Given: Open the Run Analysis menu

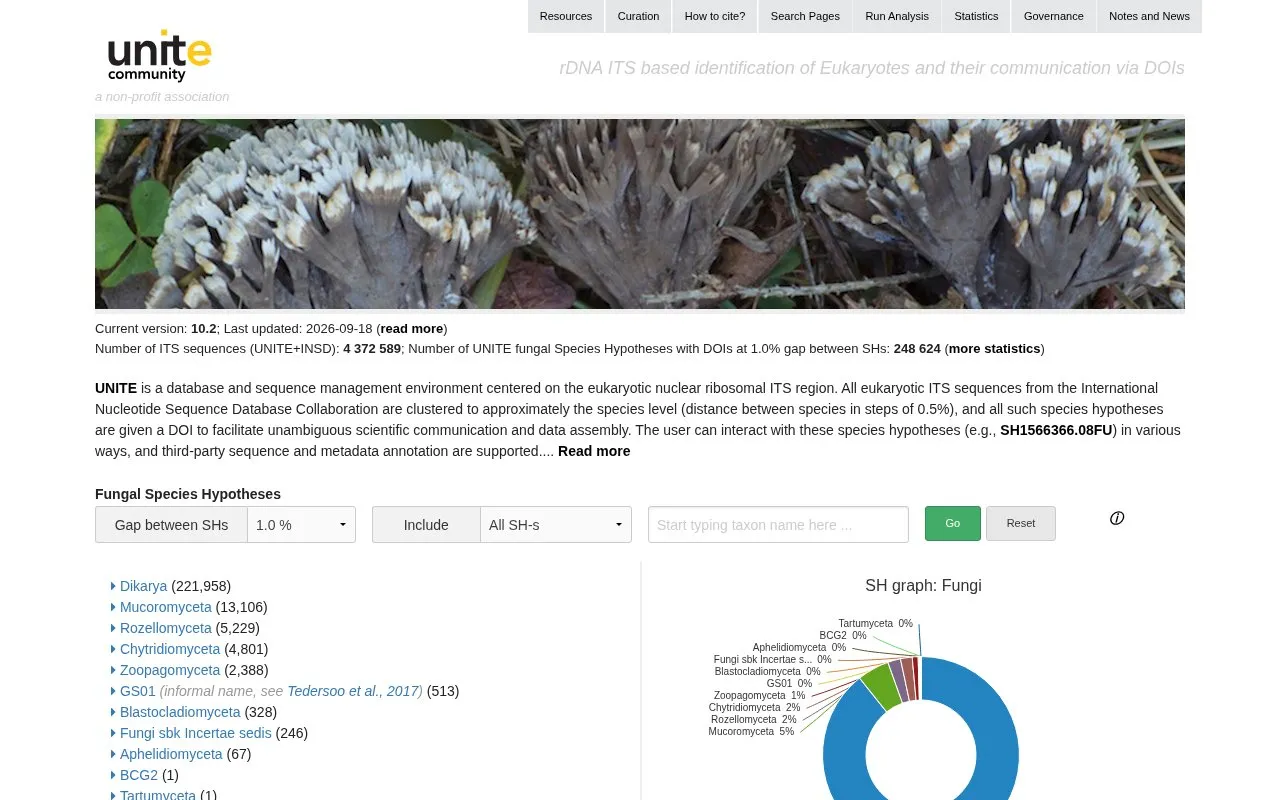Looking at the screenshot, I should point(897,16).
